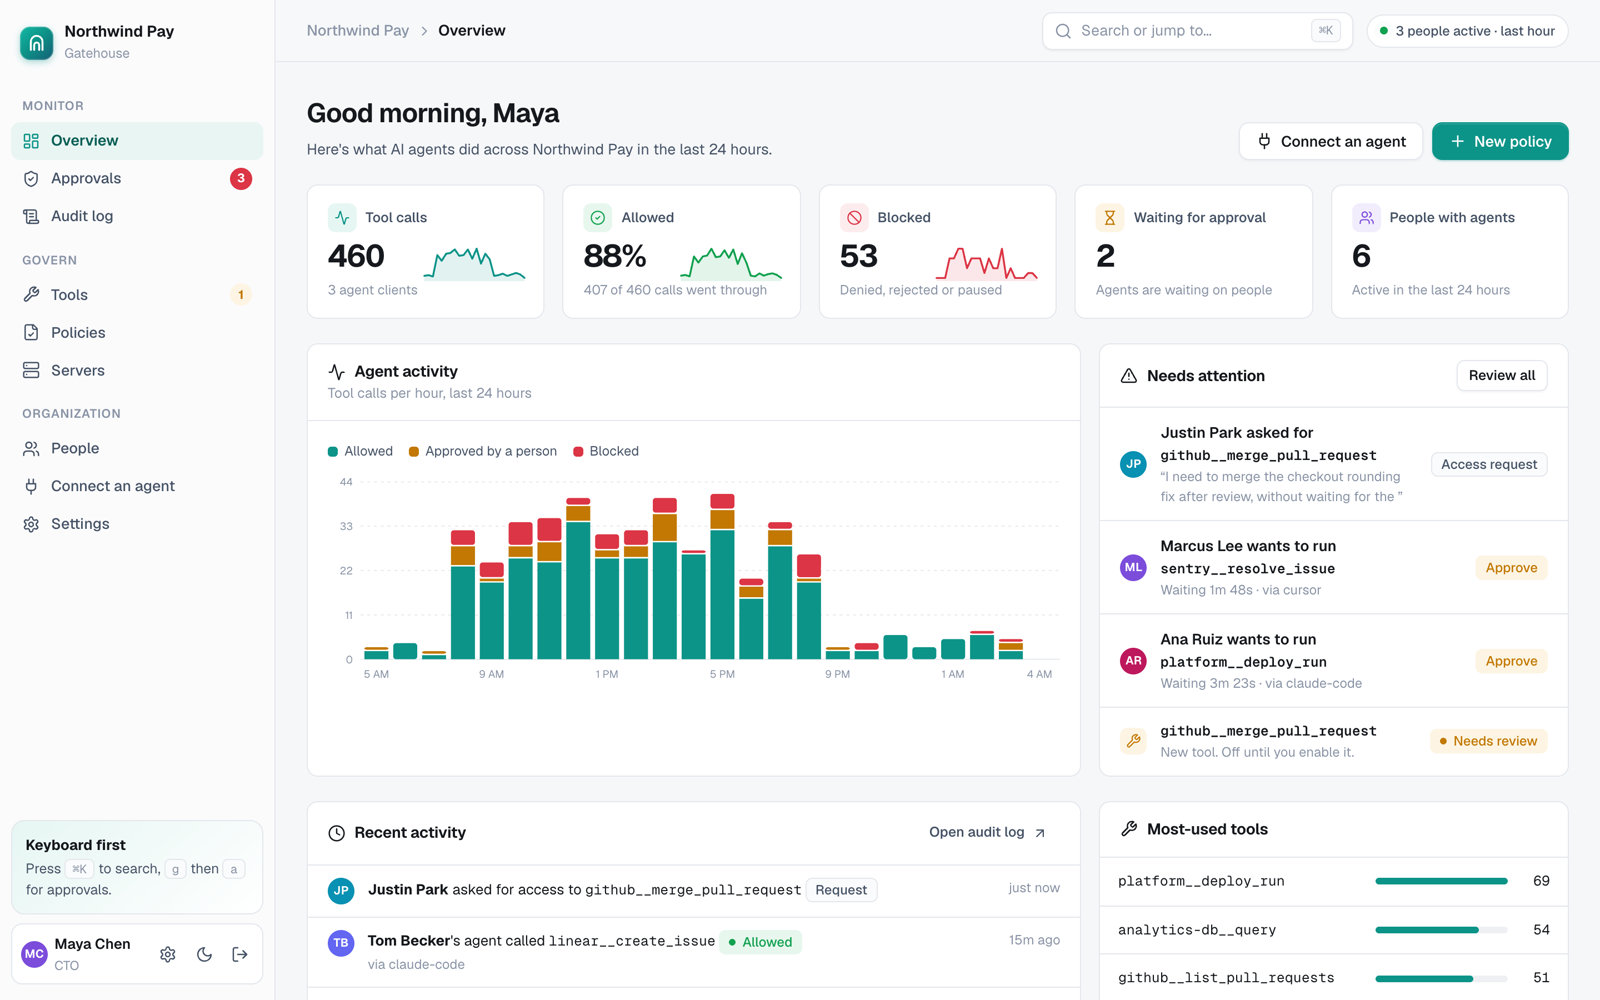Click the People with agents icon
The height and width of the screenshot is (1000, 1600).
1366,217
